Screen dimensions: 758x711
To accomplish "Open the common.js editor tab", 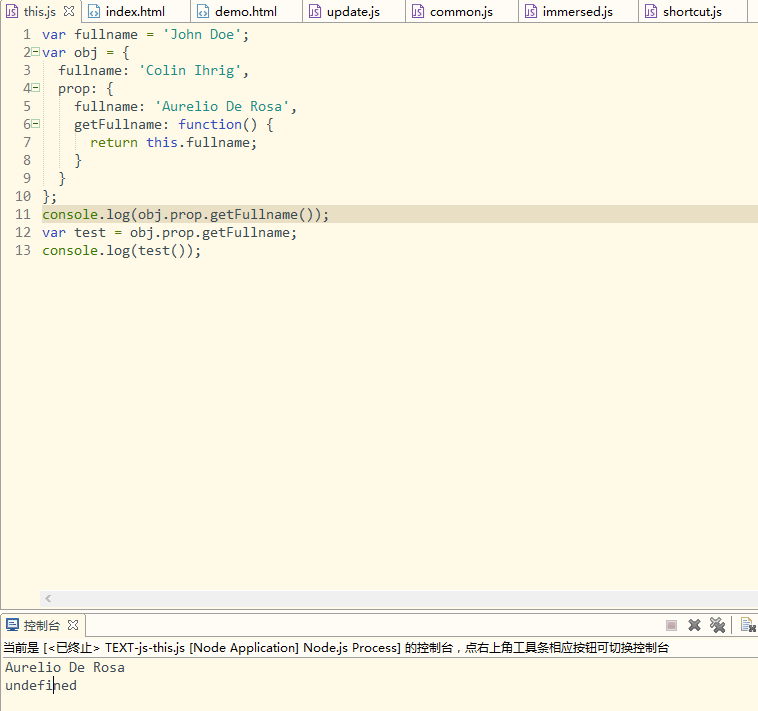I will (461, 12).
